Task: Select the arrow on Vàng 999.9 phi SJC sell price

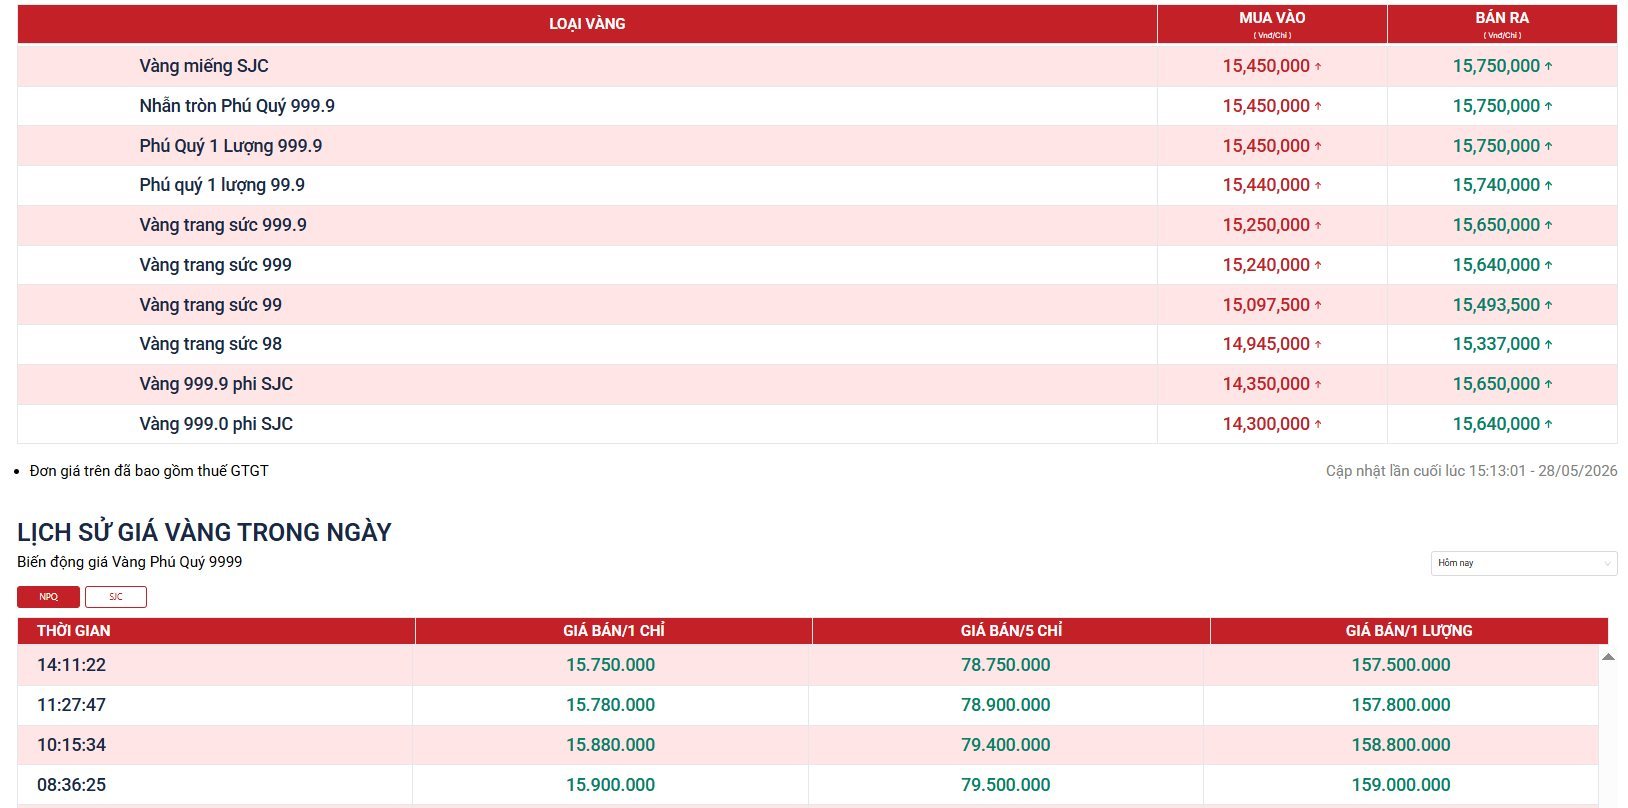Action: pos(1548,384)
